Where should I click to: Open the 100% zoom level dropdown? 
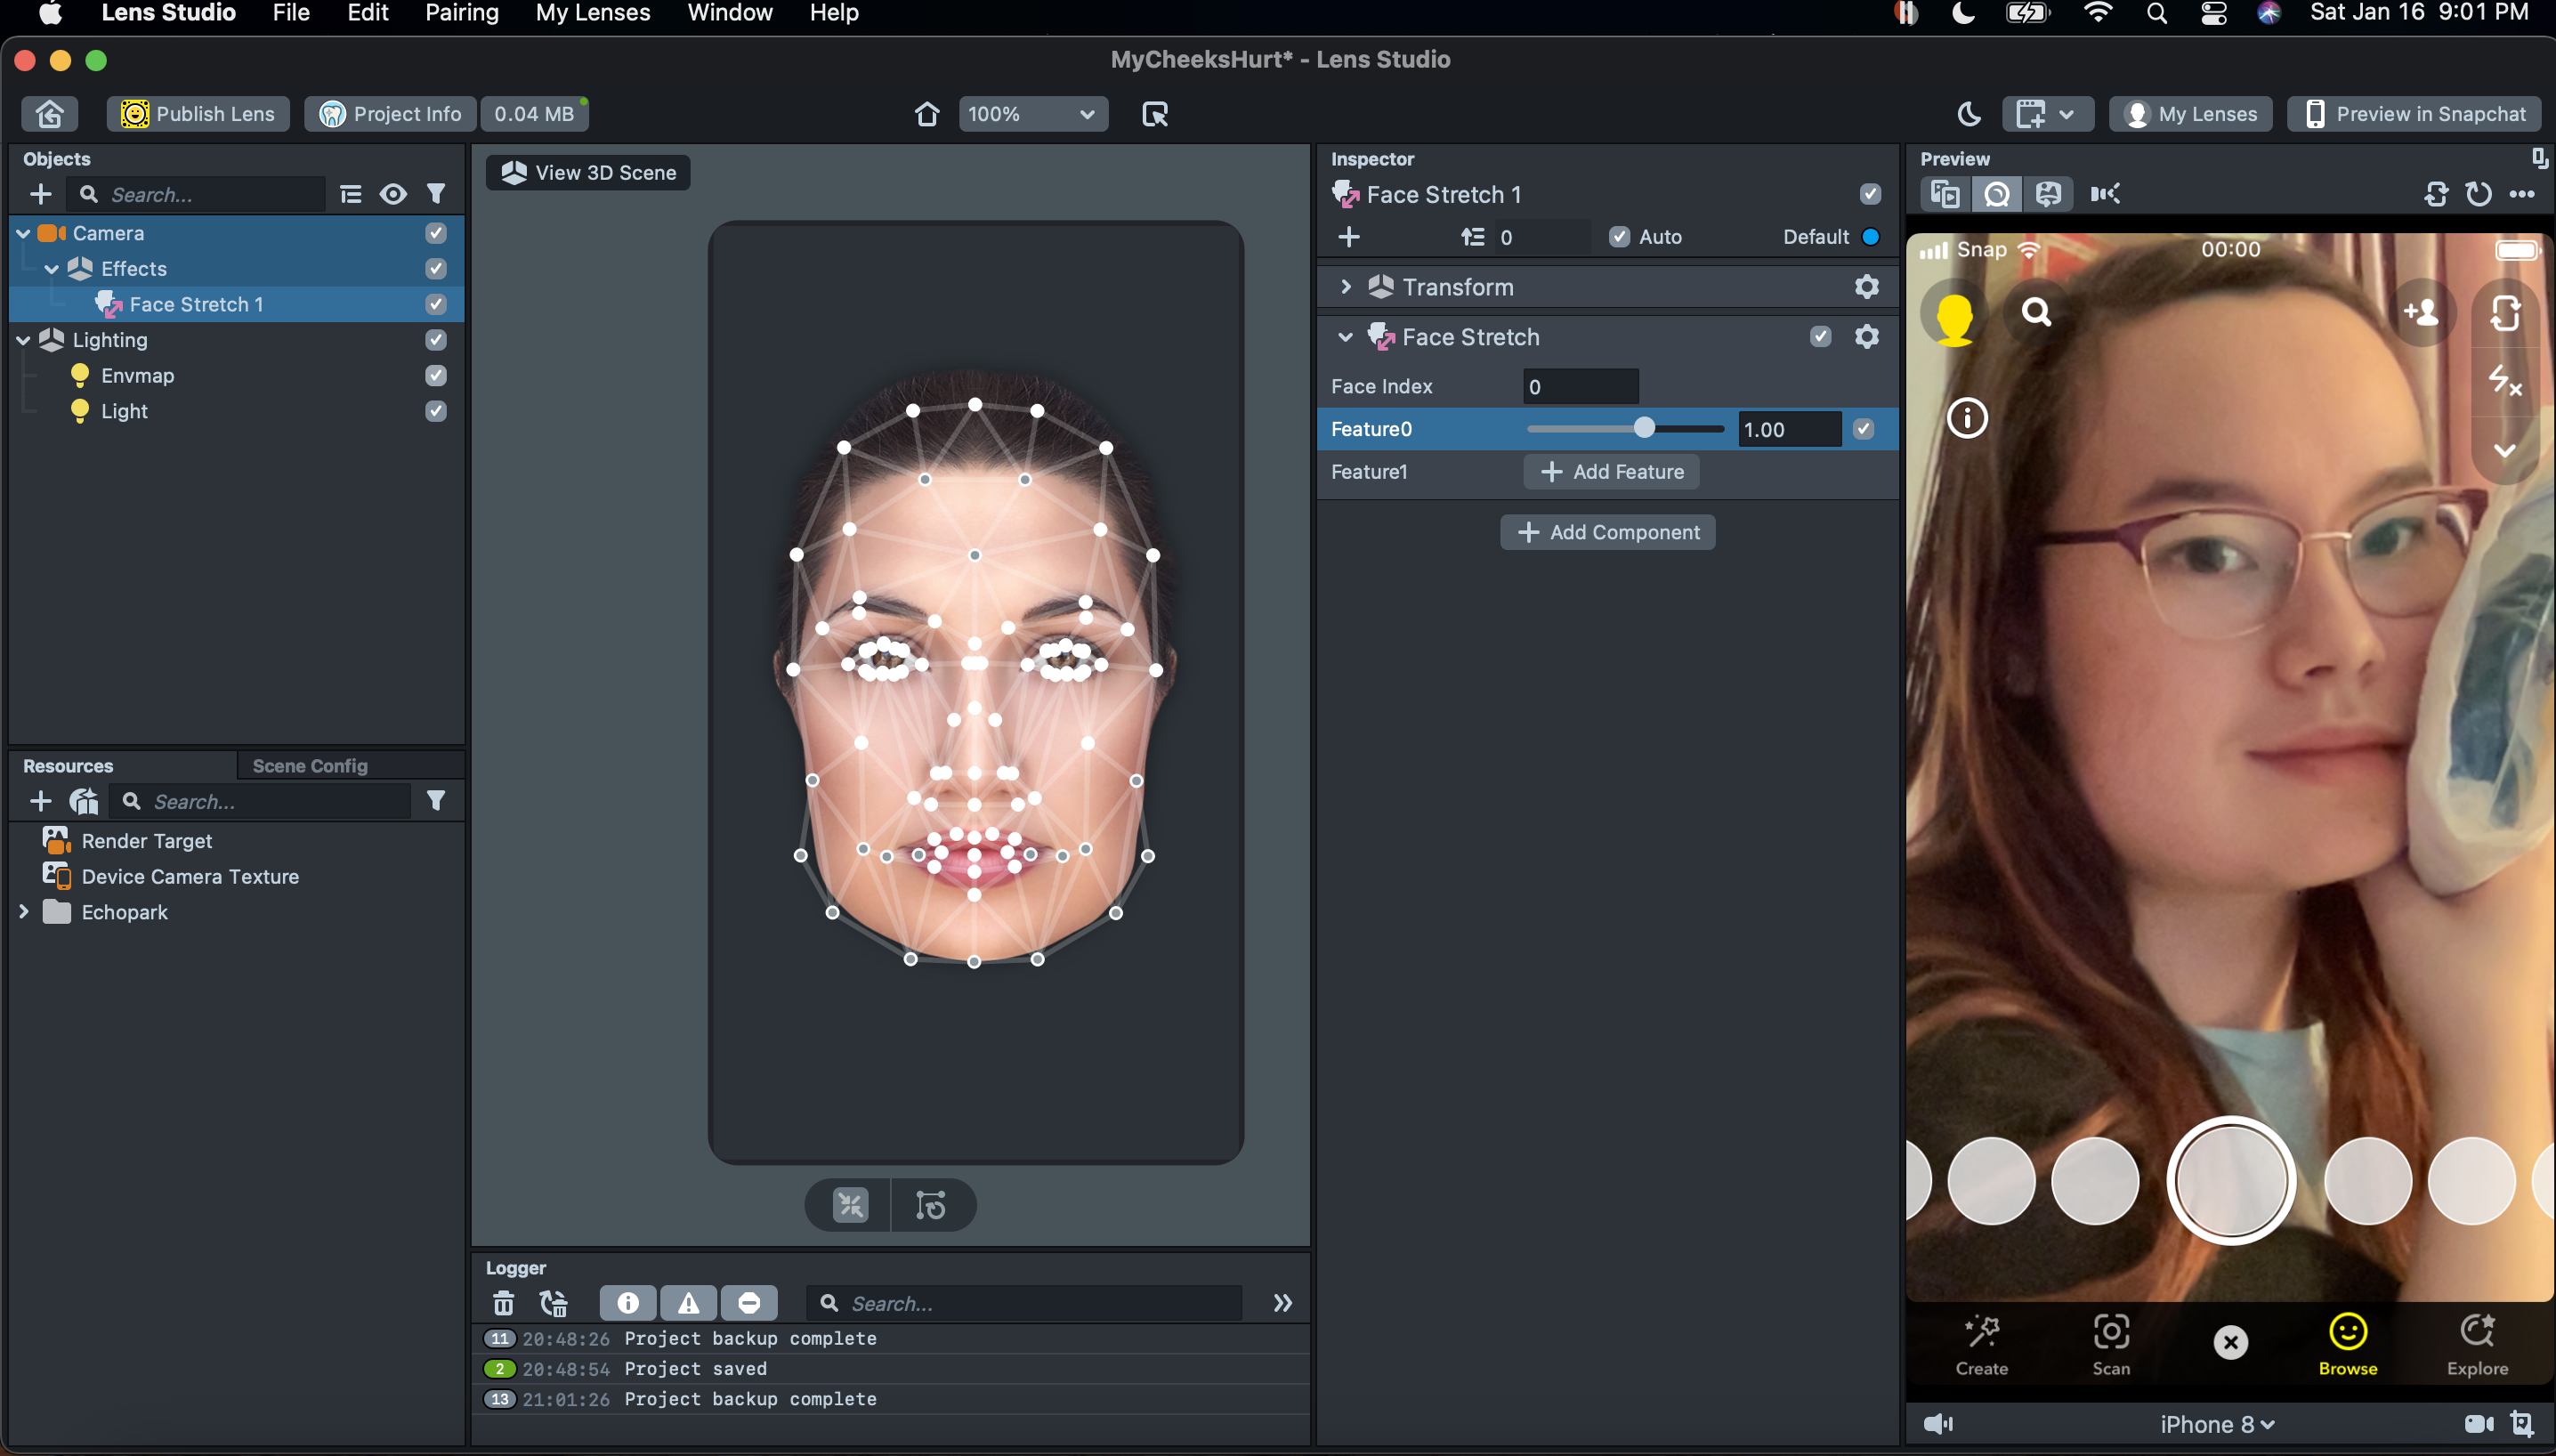[1032, 114]
